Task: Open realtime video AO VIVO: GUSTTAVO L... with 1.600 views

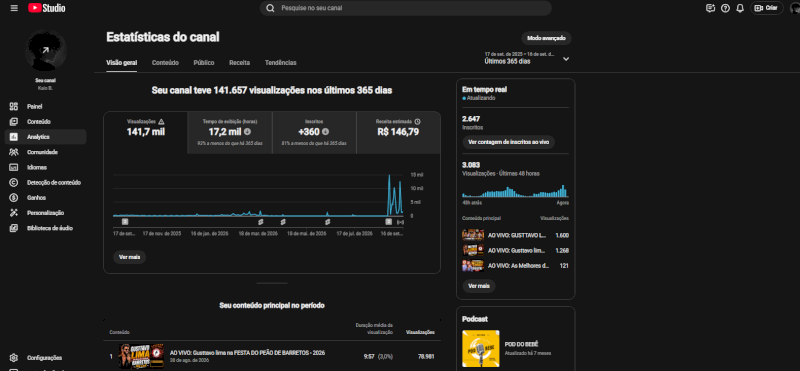Action: tap(515, 235)
